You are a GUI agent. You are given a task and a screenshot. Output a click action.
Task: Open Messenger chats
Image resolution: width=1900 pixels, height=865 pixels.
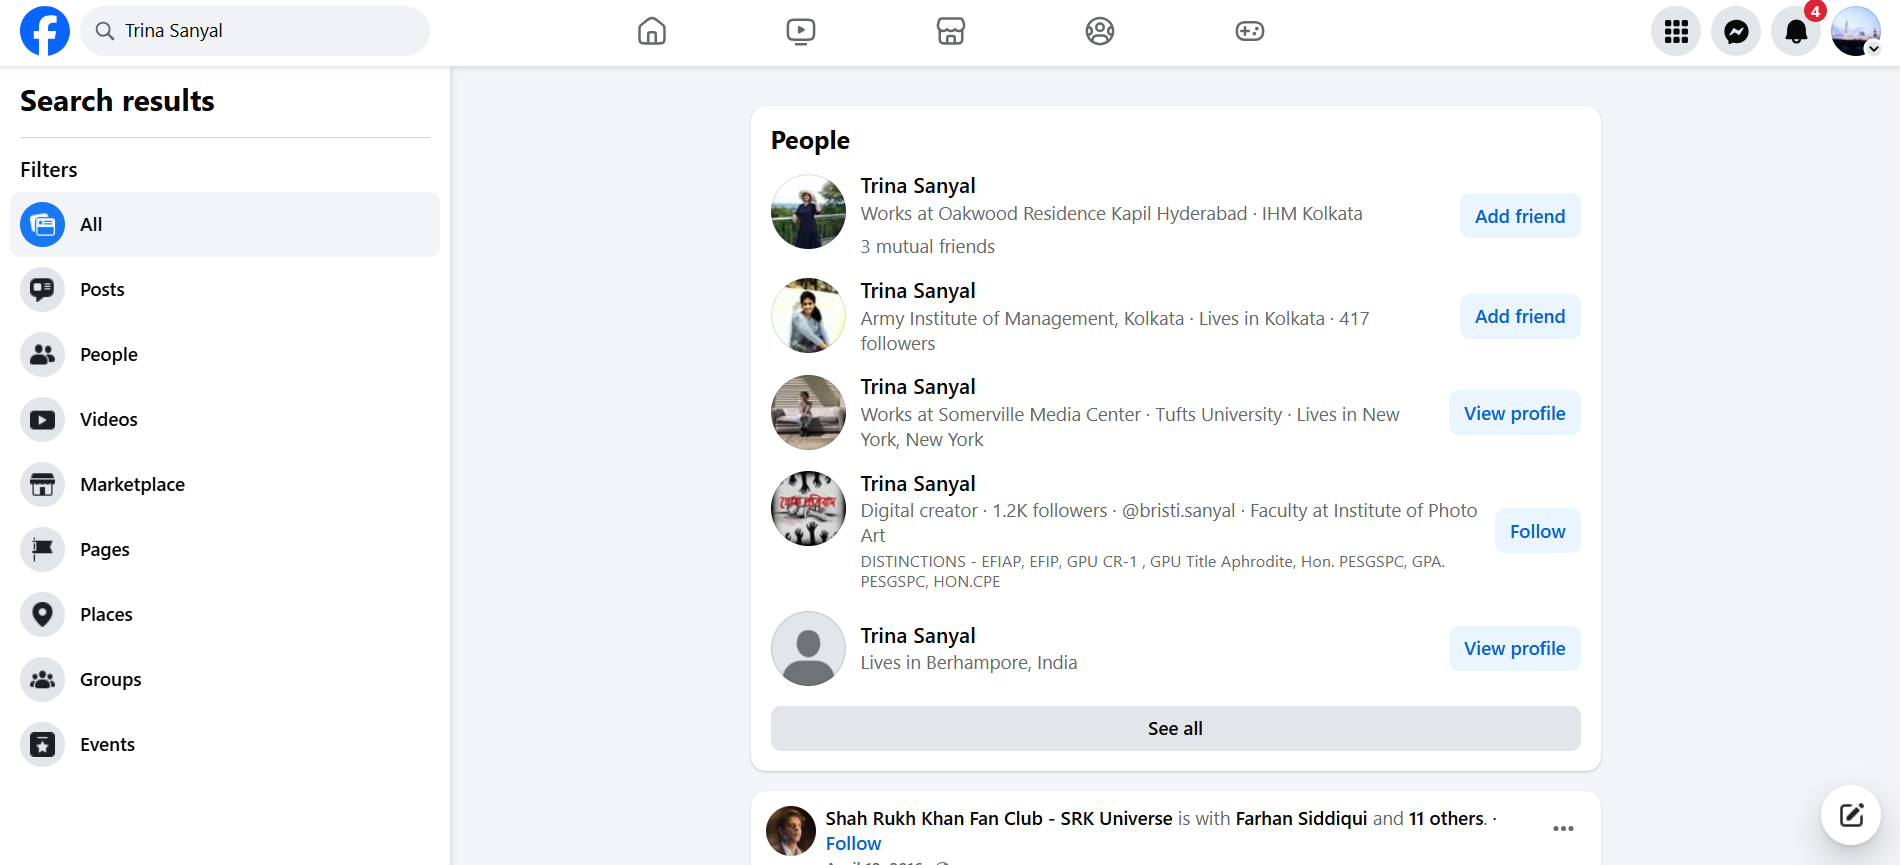point(1735,31)
